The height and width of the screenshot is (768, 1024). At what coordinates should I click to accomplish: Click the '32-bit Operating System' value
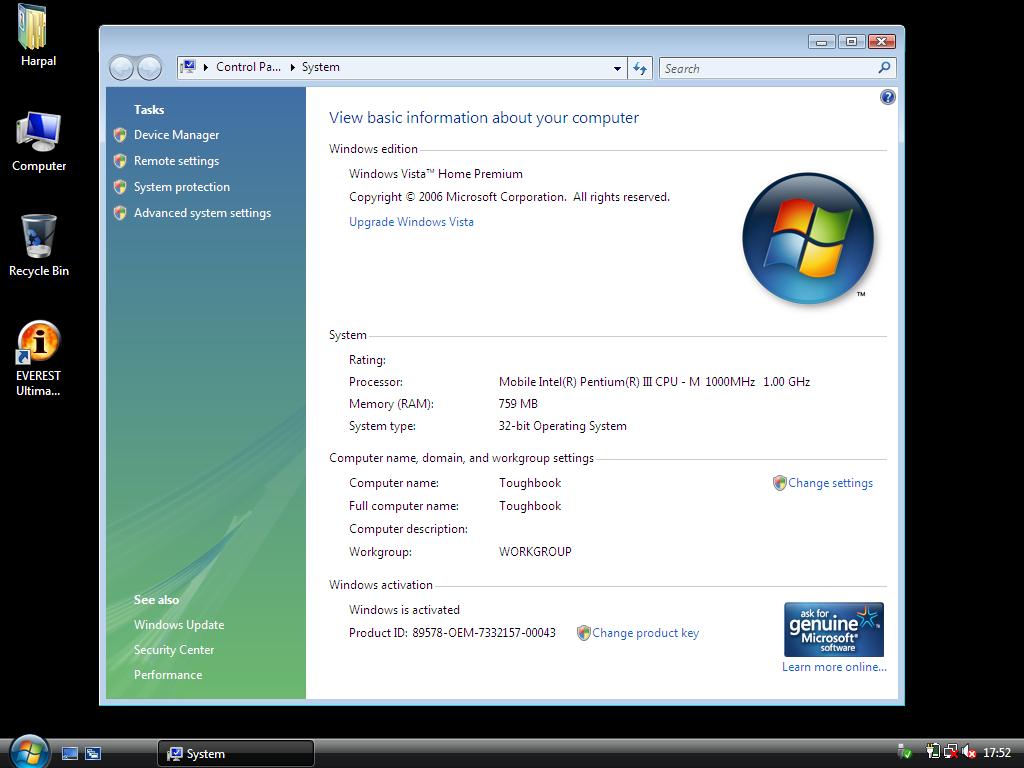(562, 426)
